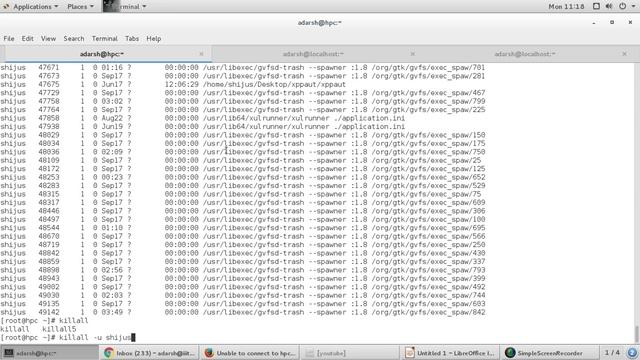Click the SimpleScreenRecorder icon in taskbar

point(510,353)
